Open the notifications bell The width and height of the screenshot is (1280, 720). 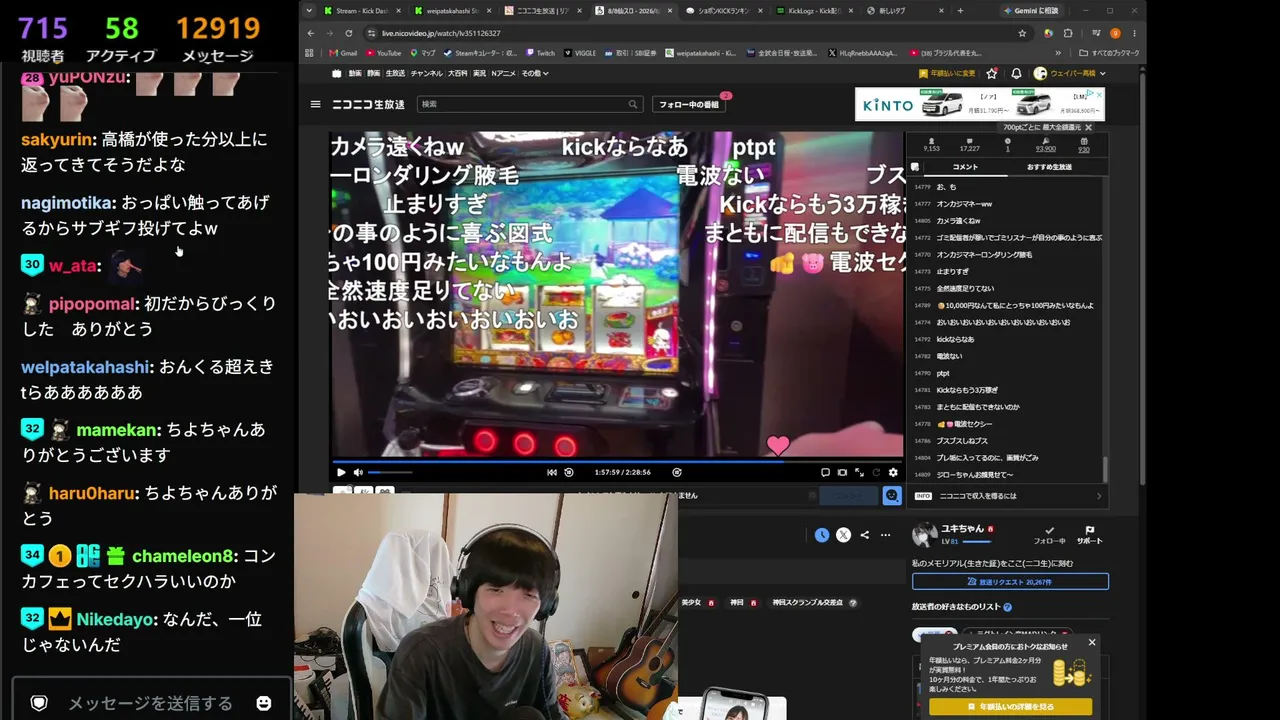pos(1016,73)
